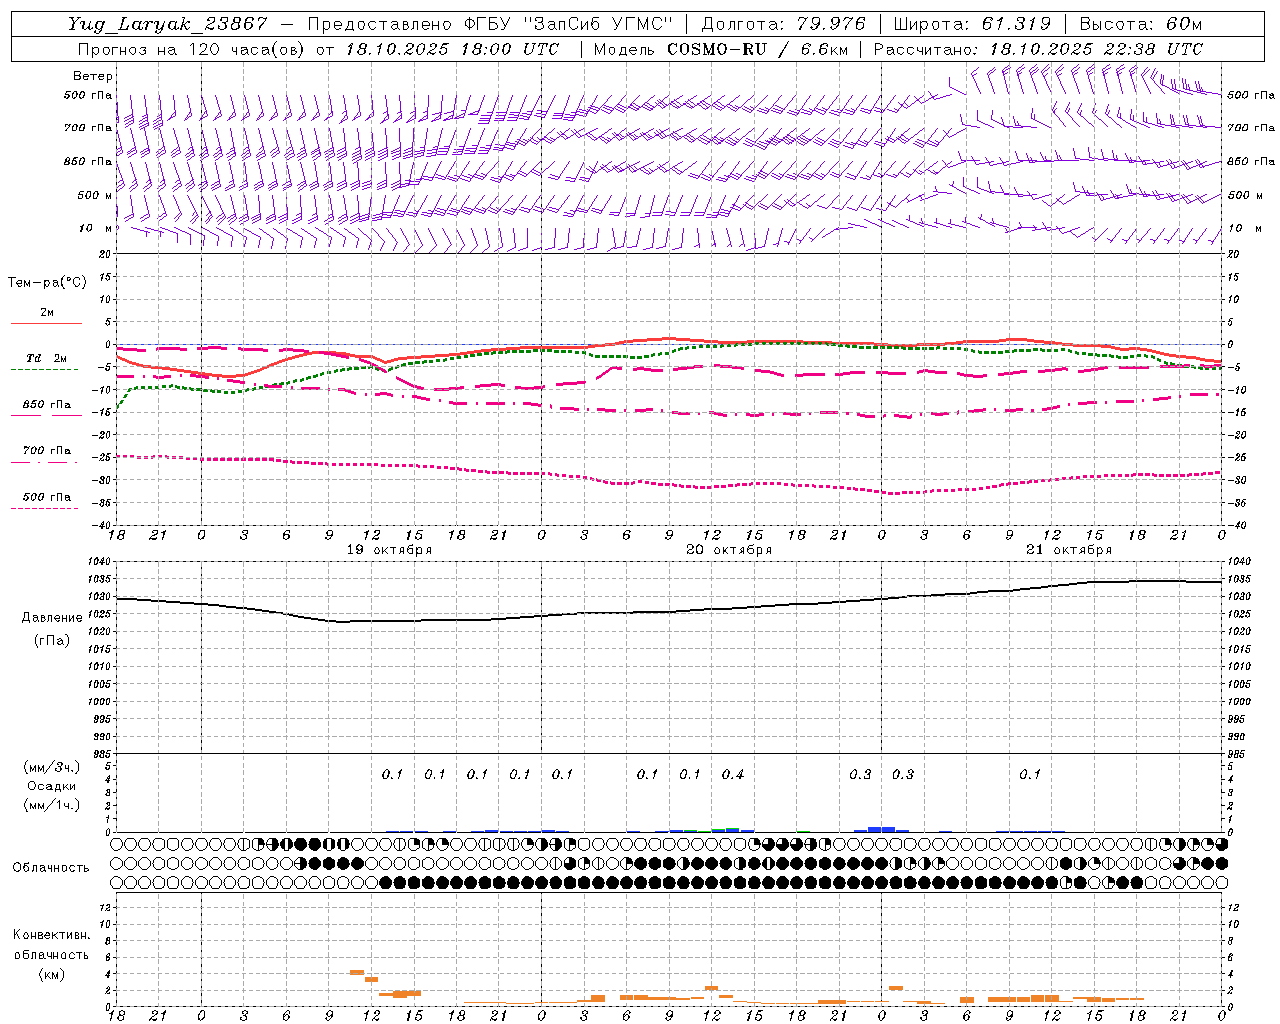The height and width of the screenshot is (1024, 1280).
Task: Click the forecast start time 18.10.2025 18:00 UTC
Action: [x=452, y=49]
